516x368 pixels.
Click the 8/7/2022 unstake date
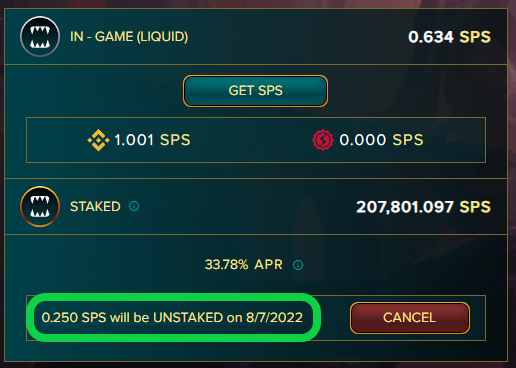pos(274,318)
